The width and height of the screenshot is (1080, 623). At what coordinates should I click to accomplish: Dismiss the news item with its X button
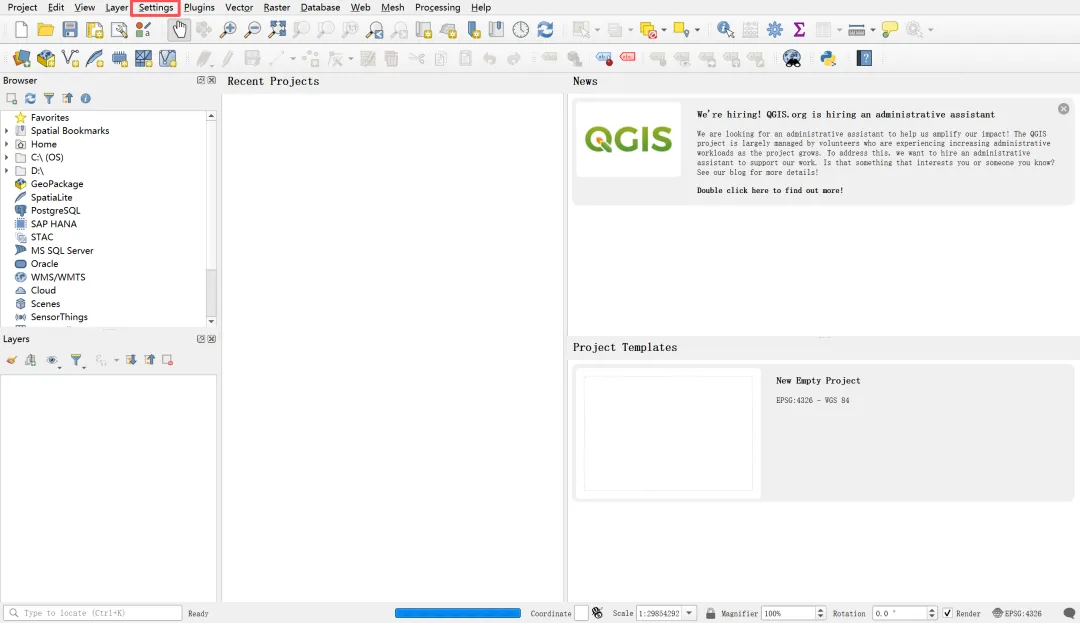[x=1063, y=109]
